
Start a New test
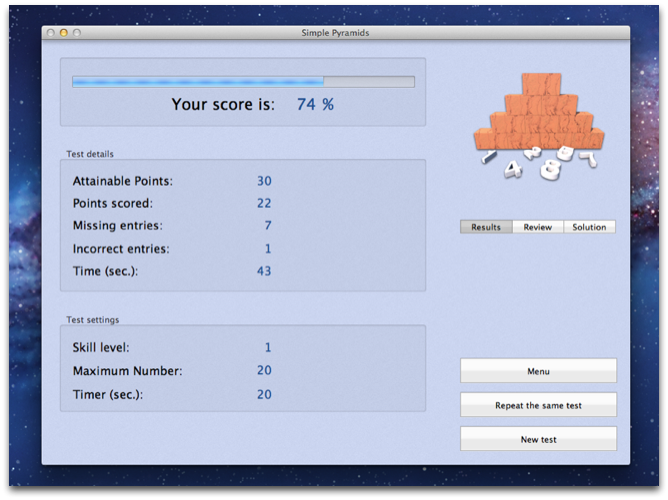pos(538,439)
